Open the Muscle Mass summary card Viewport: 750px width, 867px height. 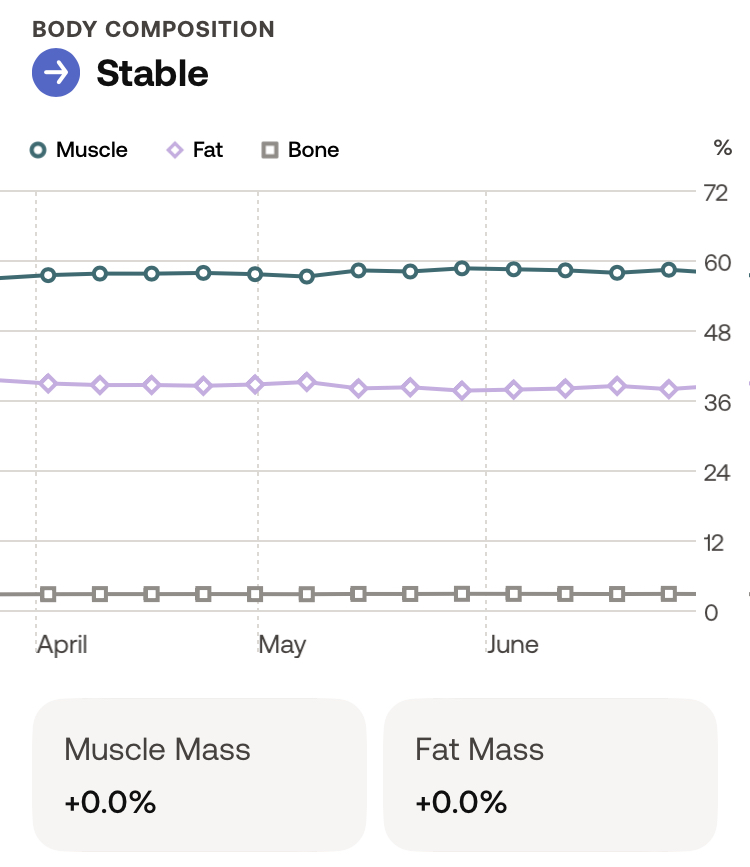click(200, 775)
